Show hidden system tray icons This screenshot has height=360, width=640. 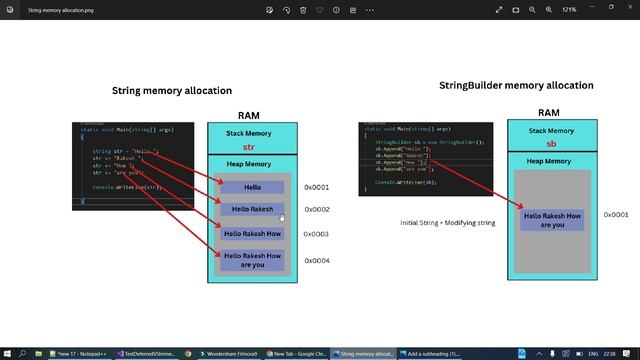click(539, 353)
